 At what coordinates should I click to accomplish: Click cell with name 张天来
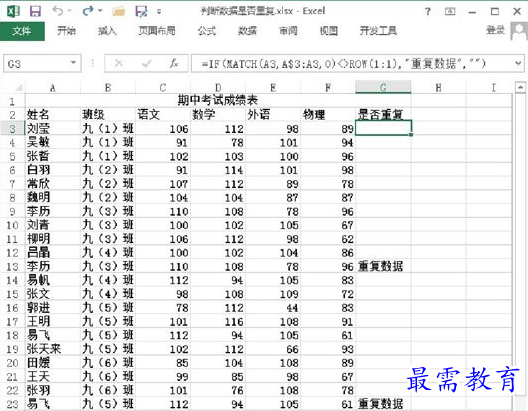point(53,349)
